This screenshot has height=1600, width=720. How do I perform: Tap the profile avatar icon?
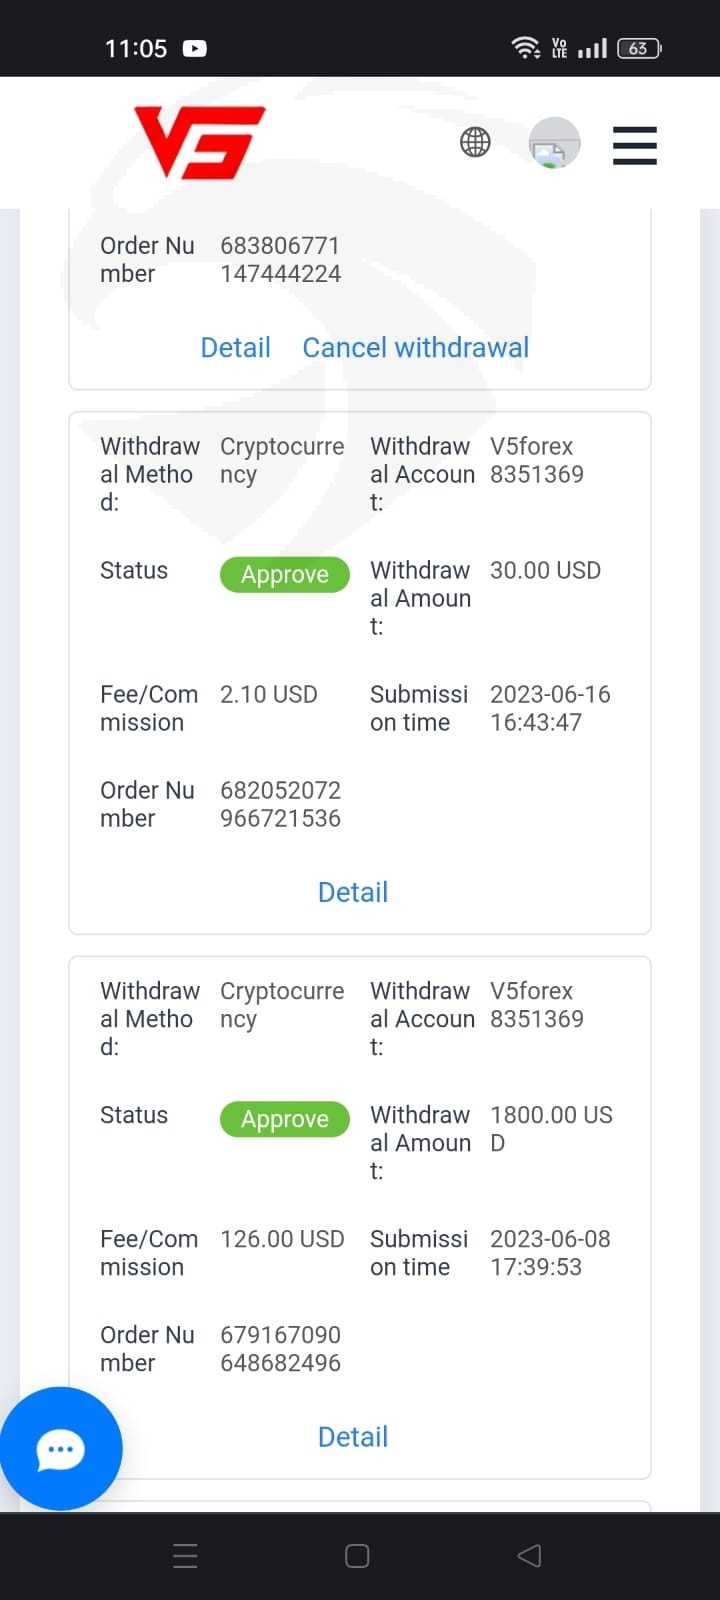[x=554, y=143]
